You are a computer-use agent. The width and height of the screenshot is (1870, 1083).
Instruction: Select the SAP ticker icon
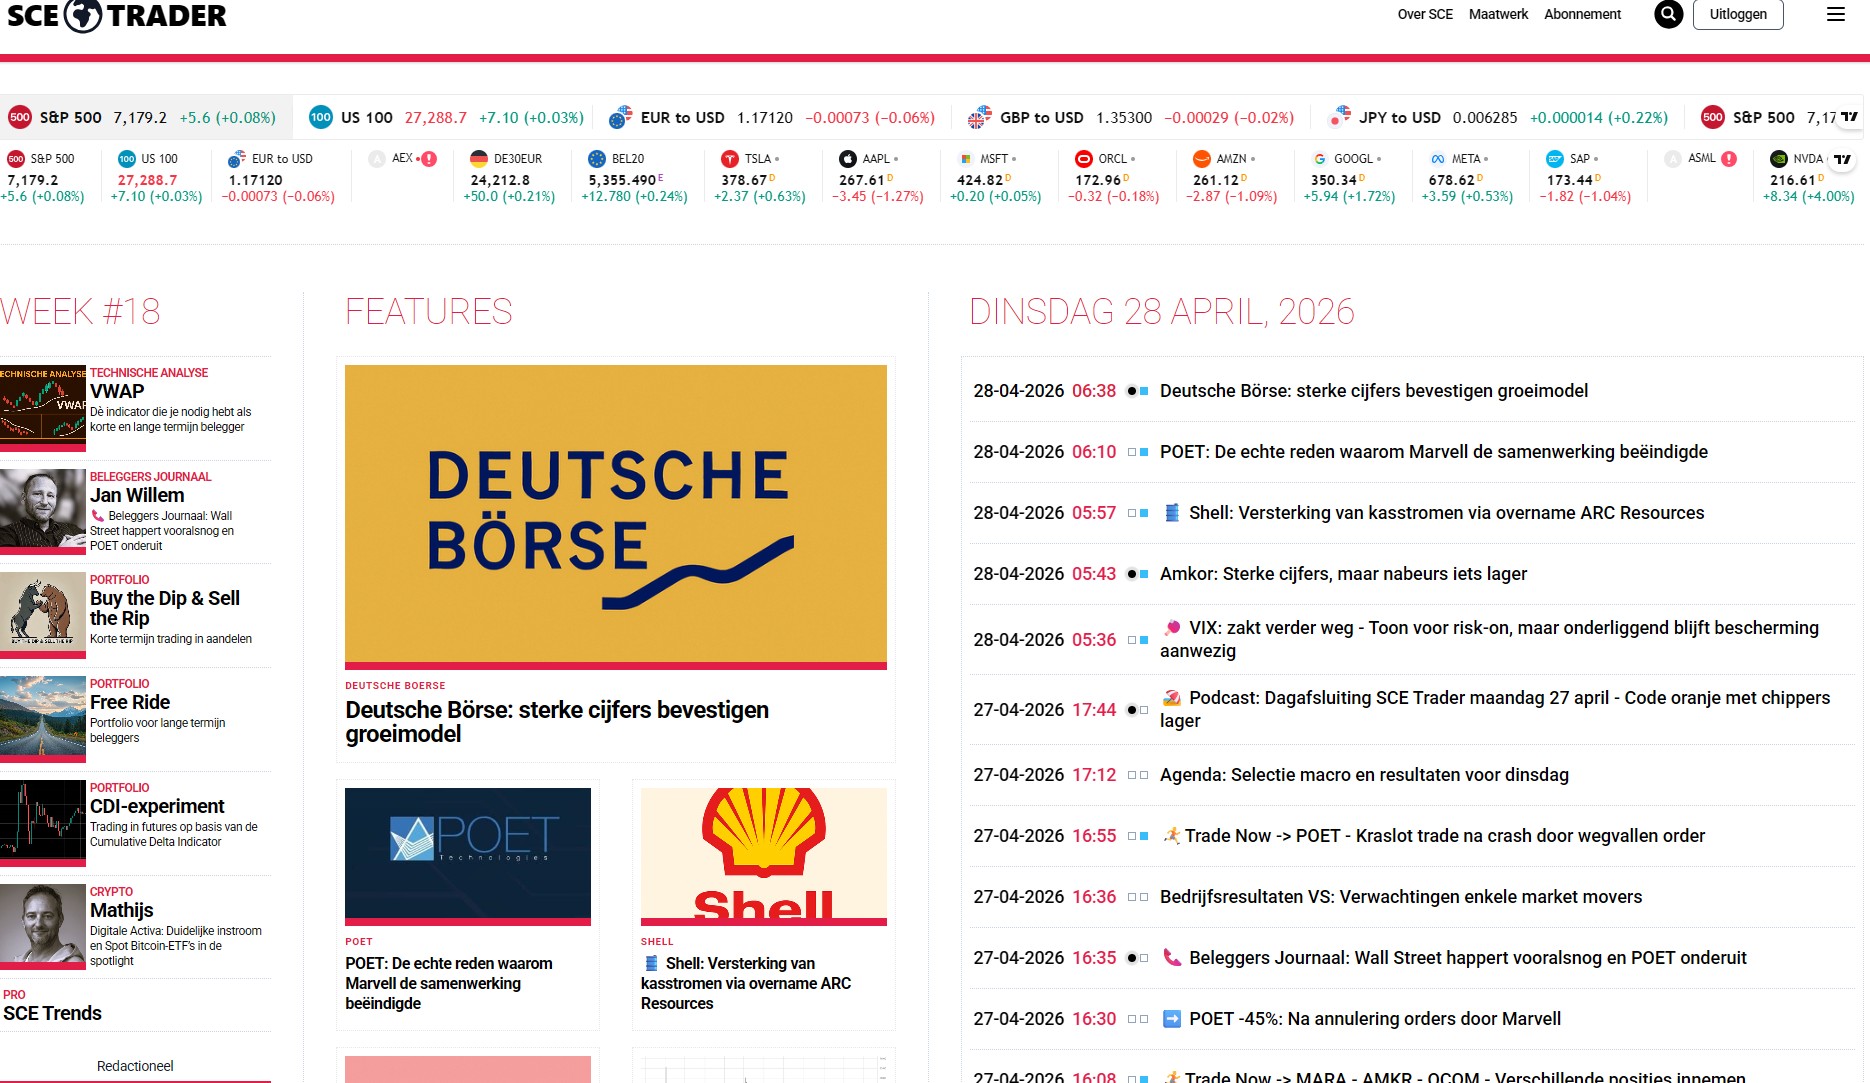[x=1555, y=158]
